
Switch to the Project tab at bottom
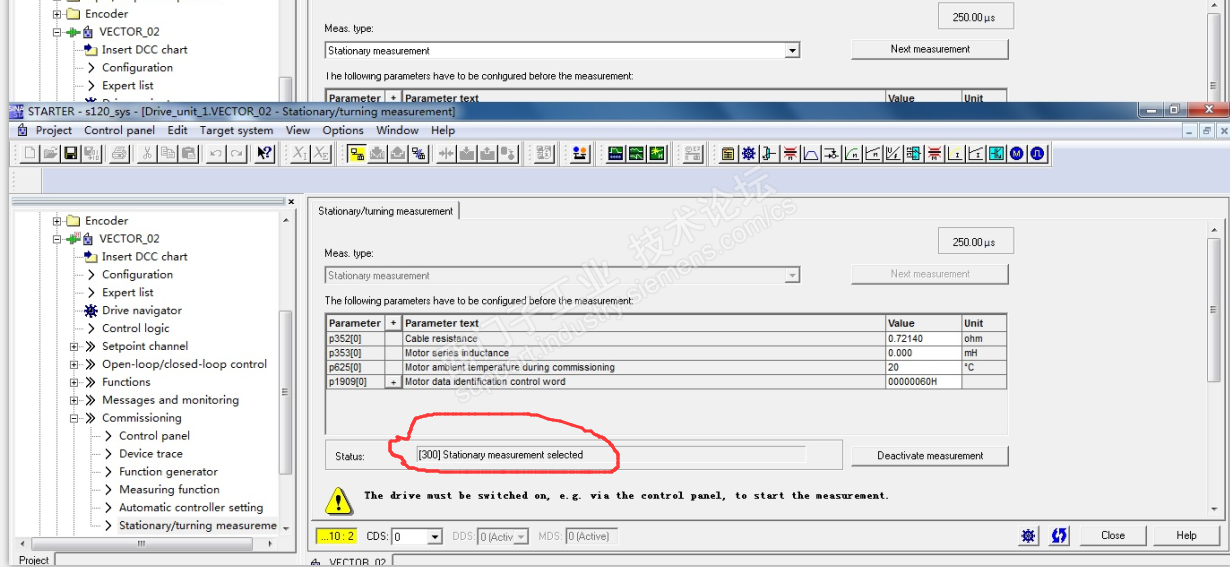[x=34, y=560]
